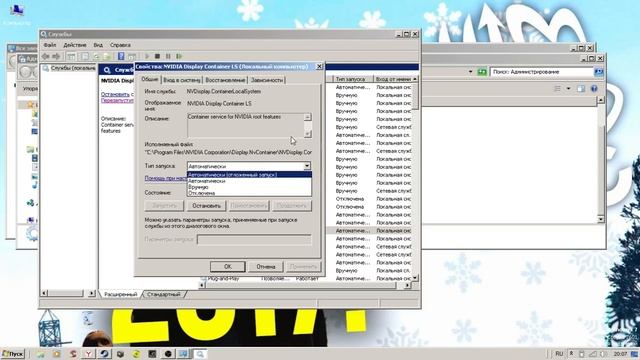Switch to the 'Зависимости' tab
The image size is (640, 360).
[267, 80]
